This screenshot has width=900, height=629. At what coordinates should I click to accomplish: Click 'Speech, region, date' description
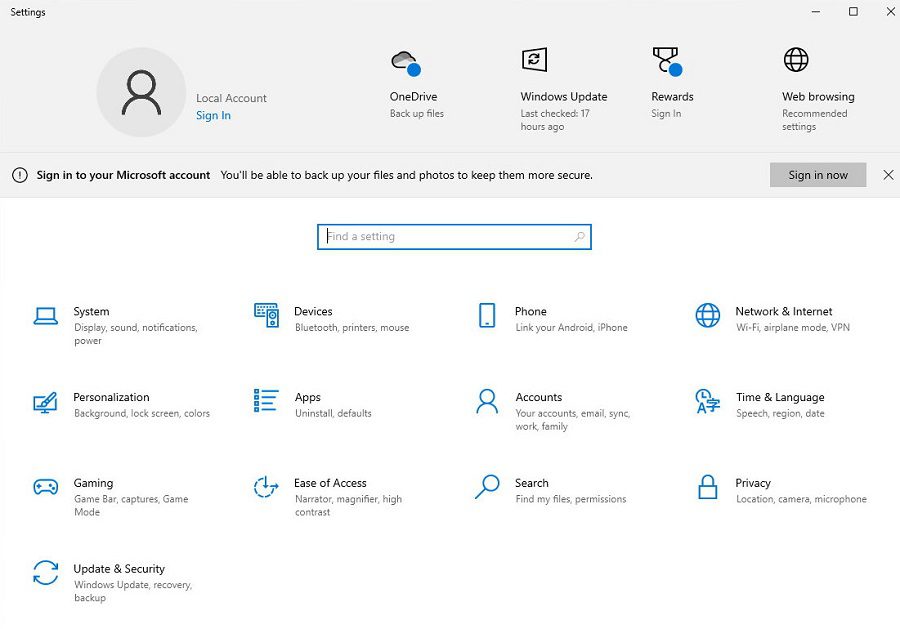pyautogui.click(x=780, y=413)
